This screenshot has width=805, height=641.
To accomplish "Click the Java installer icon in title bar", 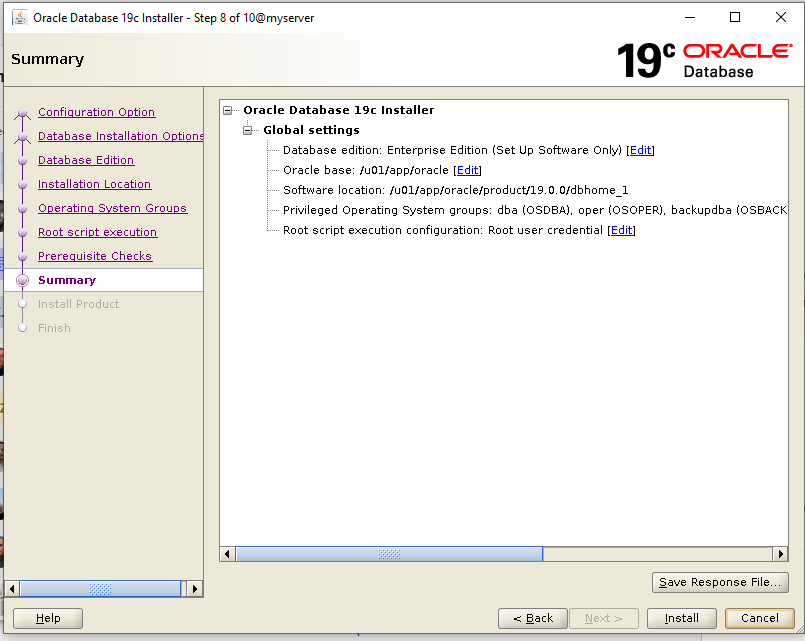I will pos(20,17).
